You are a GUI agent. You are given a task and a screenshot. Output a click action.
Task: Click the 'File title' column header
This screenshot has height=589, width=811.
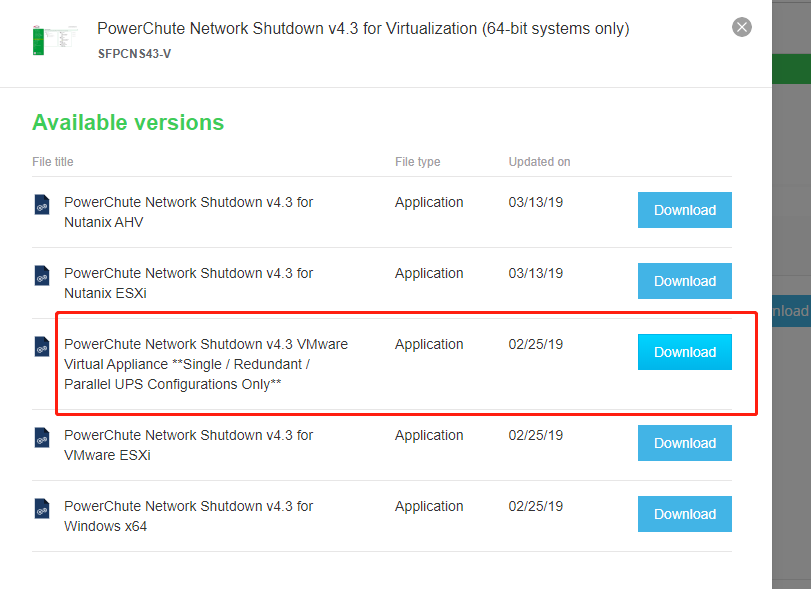(53, 162)
